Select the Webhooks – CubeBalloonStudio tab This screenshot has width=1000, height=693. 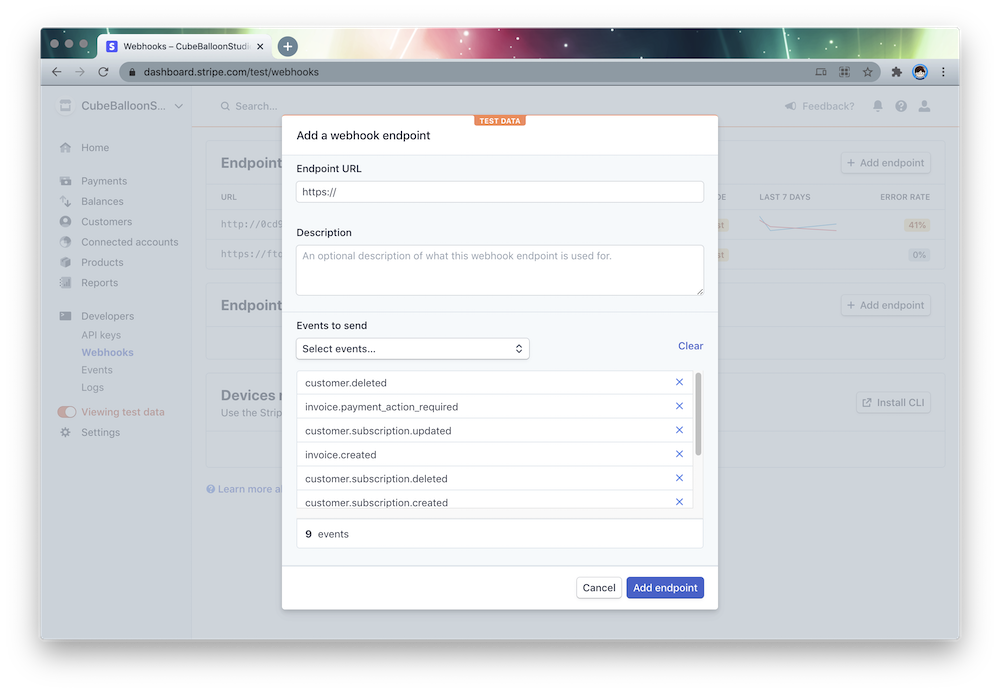tap(185, 47)
